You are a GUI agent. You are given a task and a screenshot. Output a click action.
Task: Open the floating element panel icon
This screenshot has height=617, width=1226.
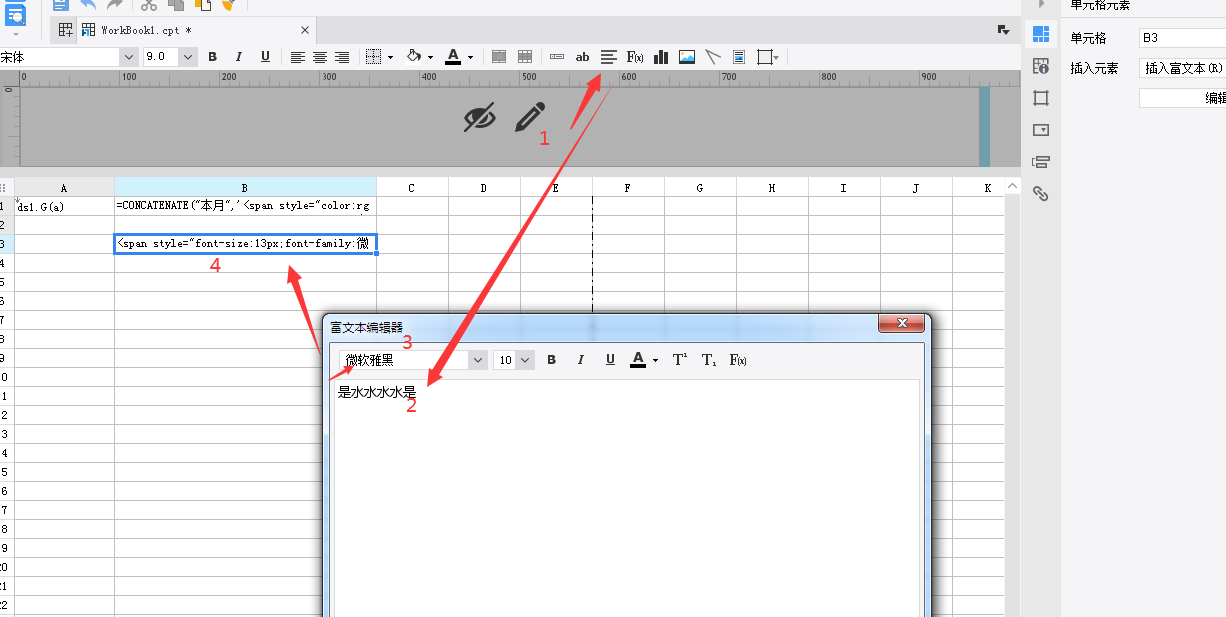click(1041, 98)
